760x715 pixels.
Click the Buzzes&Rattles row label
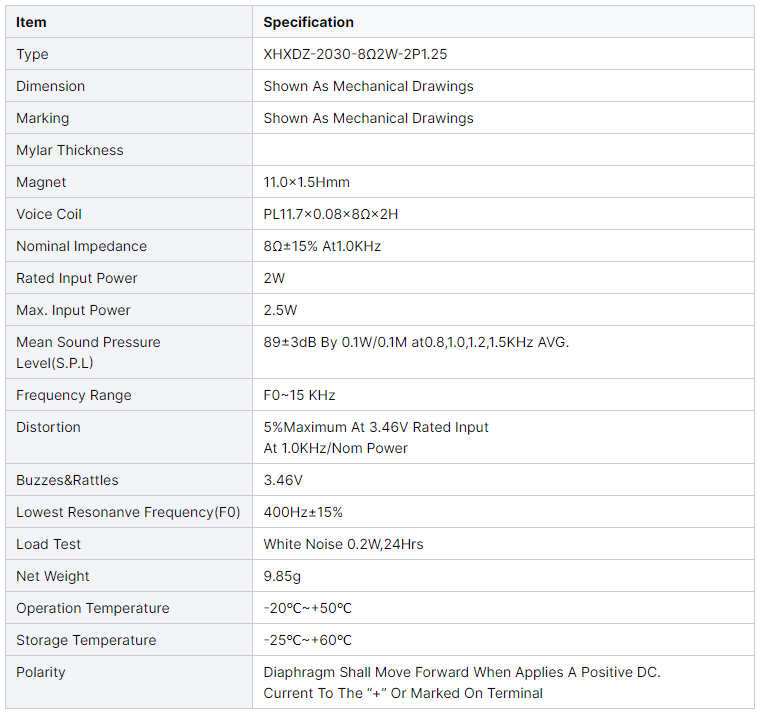[x=67, y=480]
